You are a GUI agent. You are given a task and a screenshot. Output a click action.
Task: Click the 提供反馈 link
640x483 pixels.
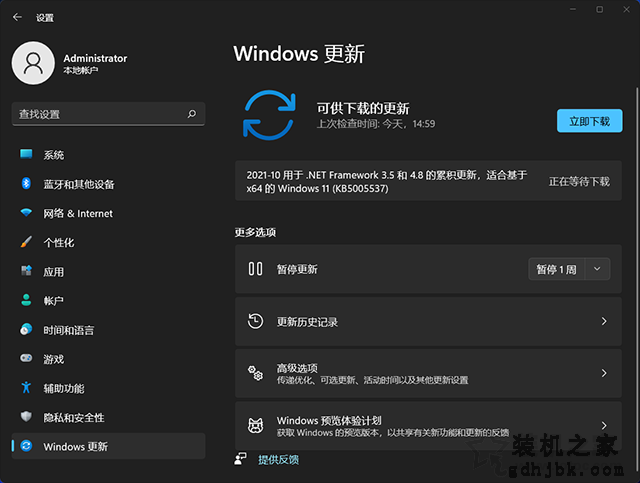tap(278, 460)
